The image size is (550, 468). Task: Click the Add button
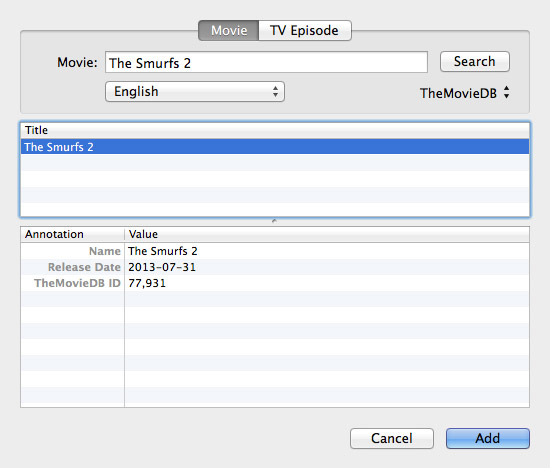488,438
